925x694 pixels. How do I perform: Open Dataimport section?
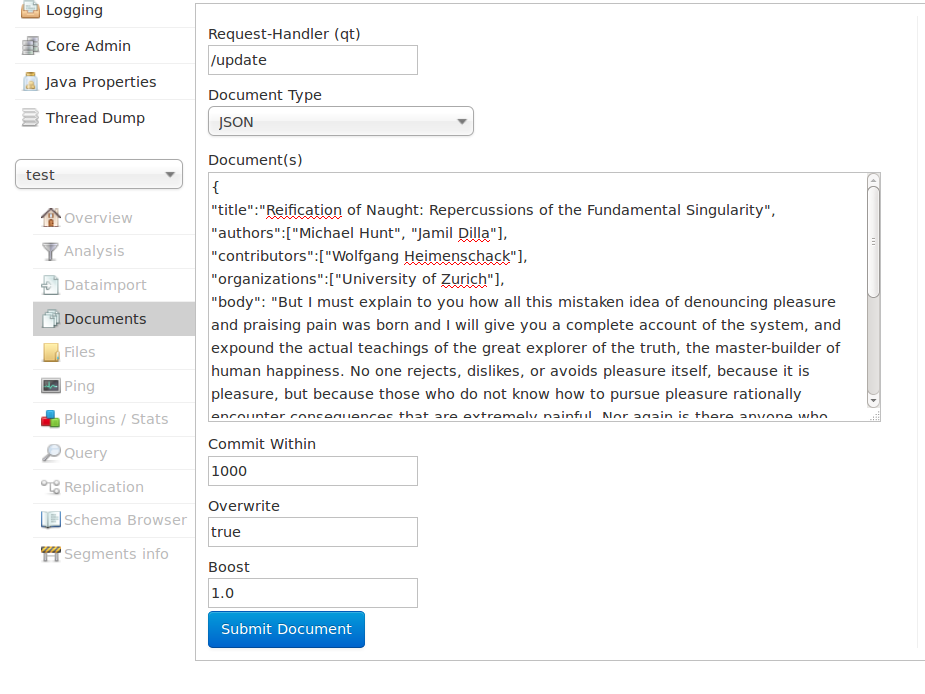pyautogui.click(x=105, y=285)
